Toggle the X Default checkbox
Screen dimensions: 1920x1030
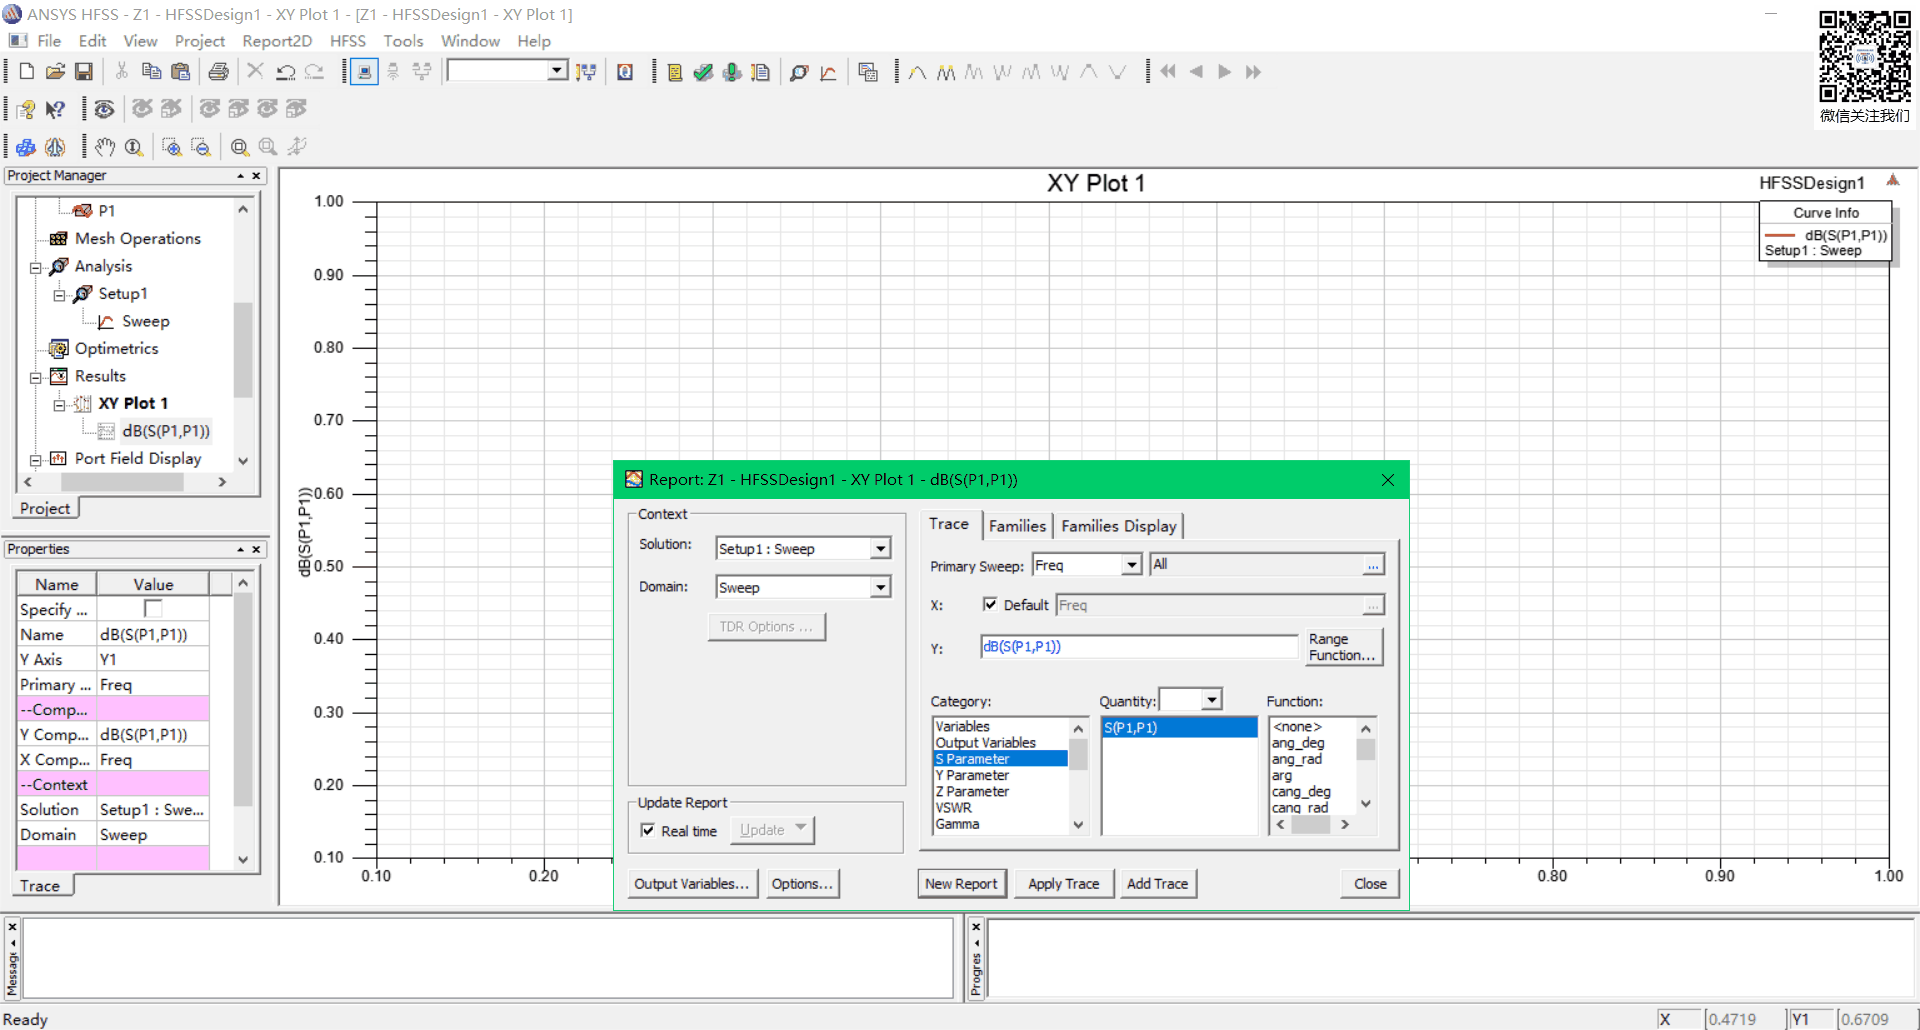(990, 605)
